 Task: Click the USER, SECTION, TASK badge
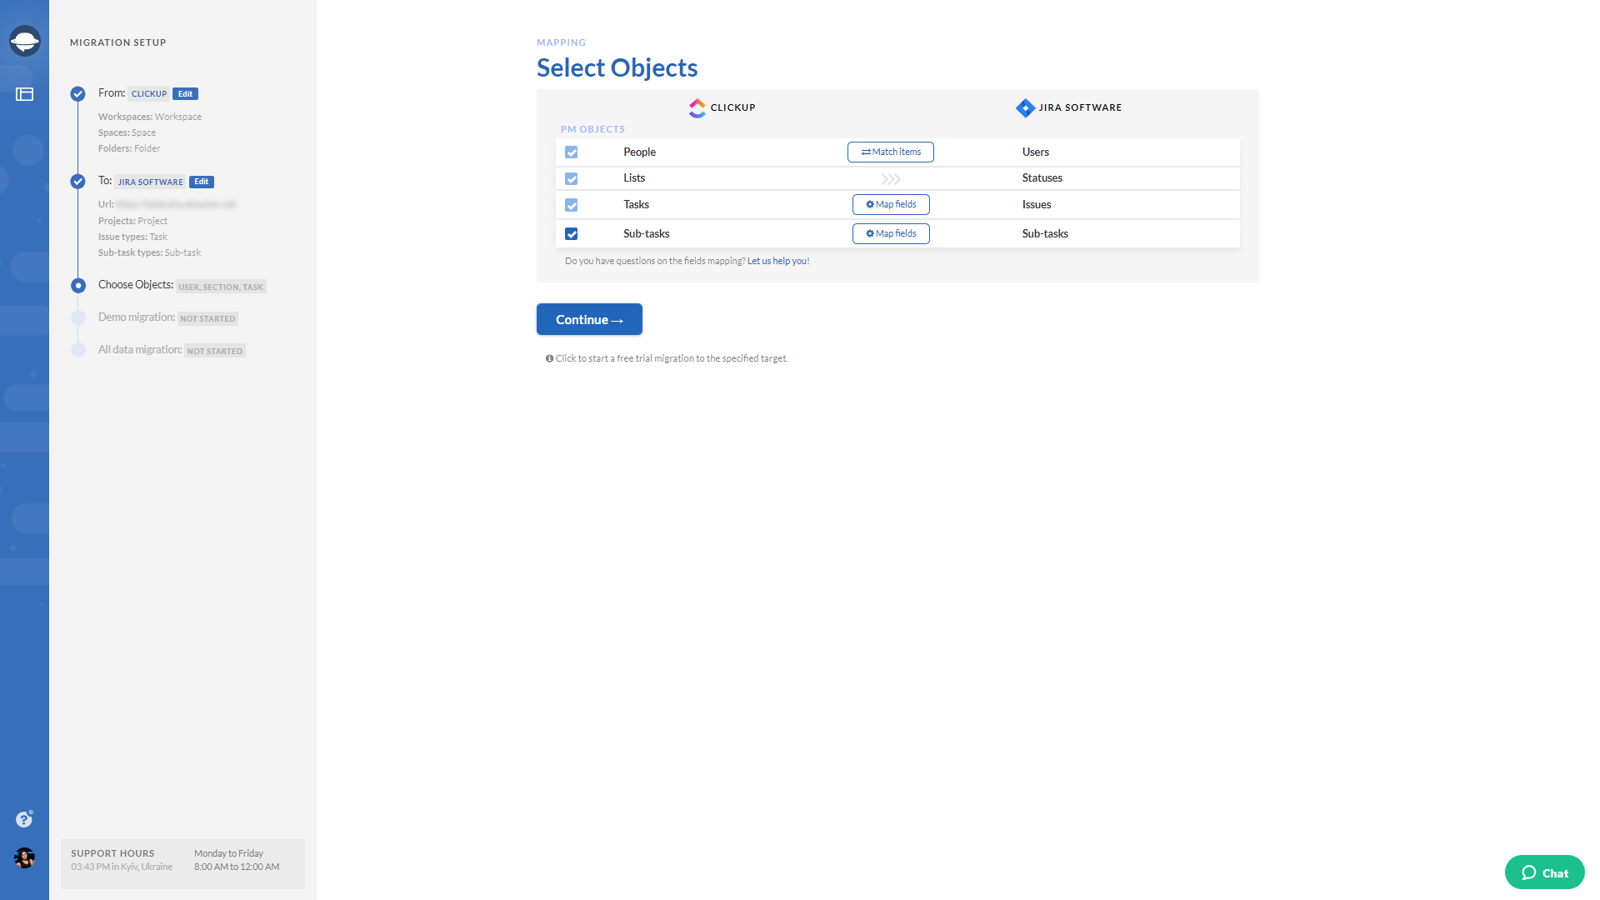221,287
